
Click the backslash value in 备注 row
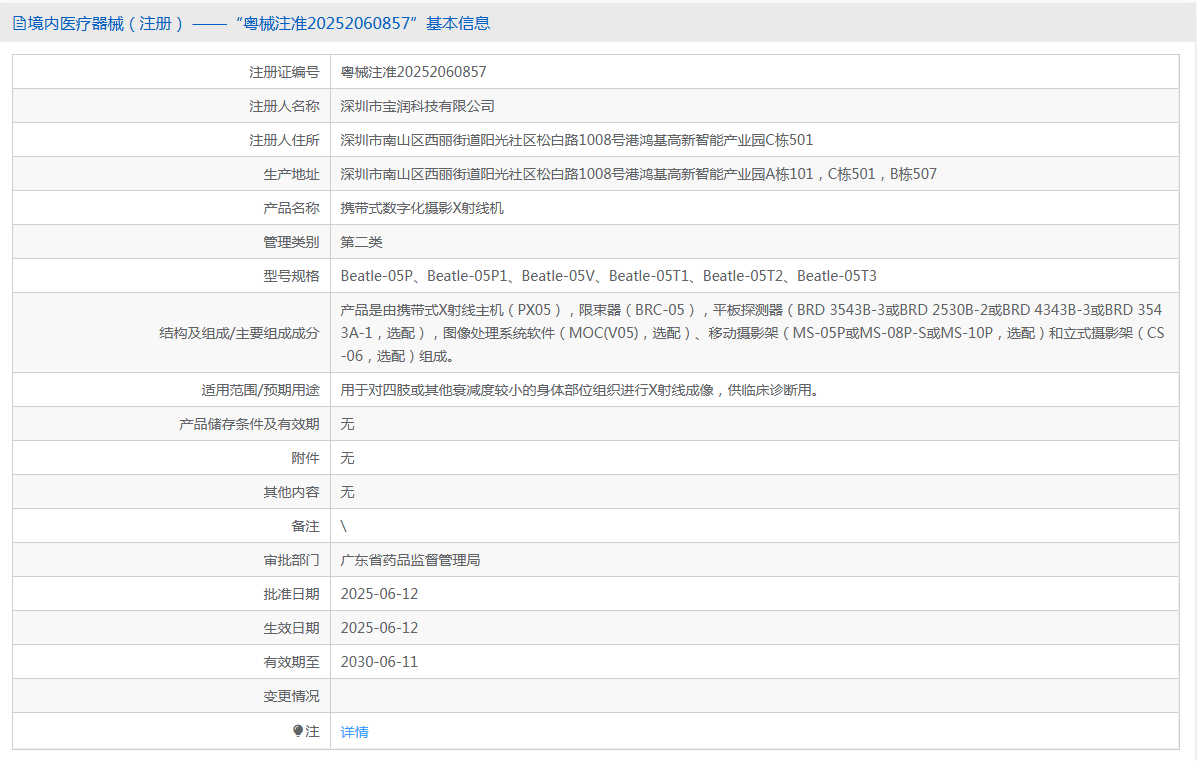344,526
